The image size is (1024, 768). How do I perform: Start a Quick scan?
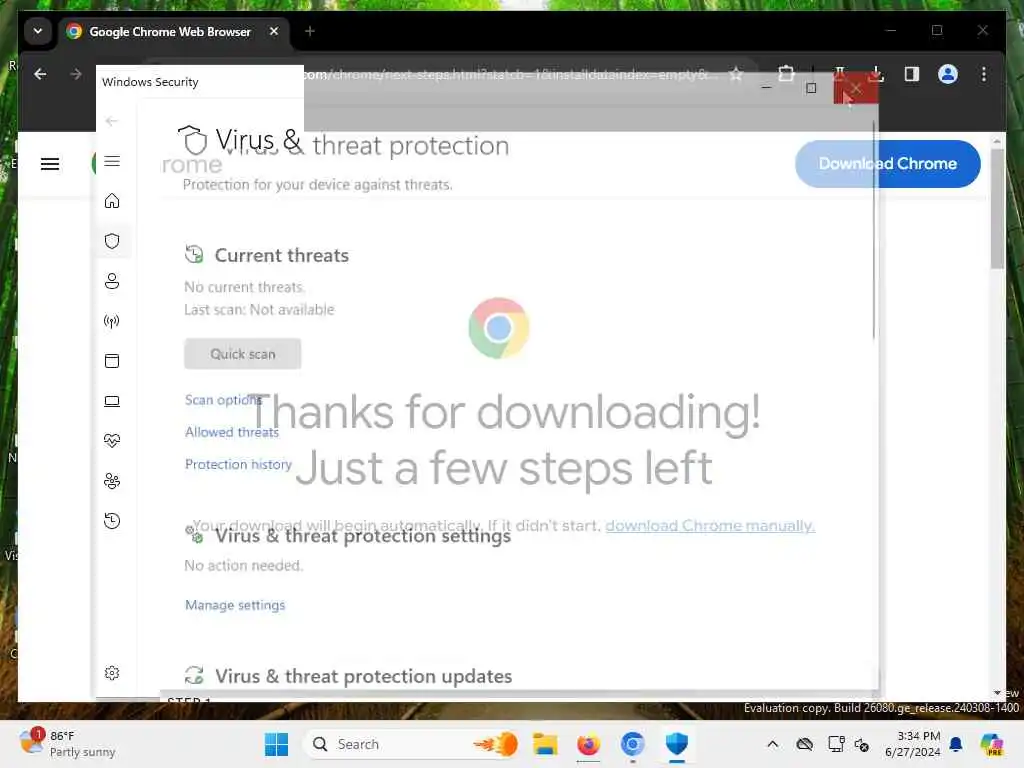coord(242,354)
